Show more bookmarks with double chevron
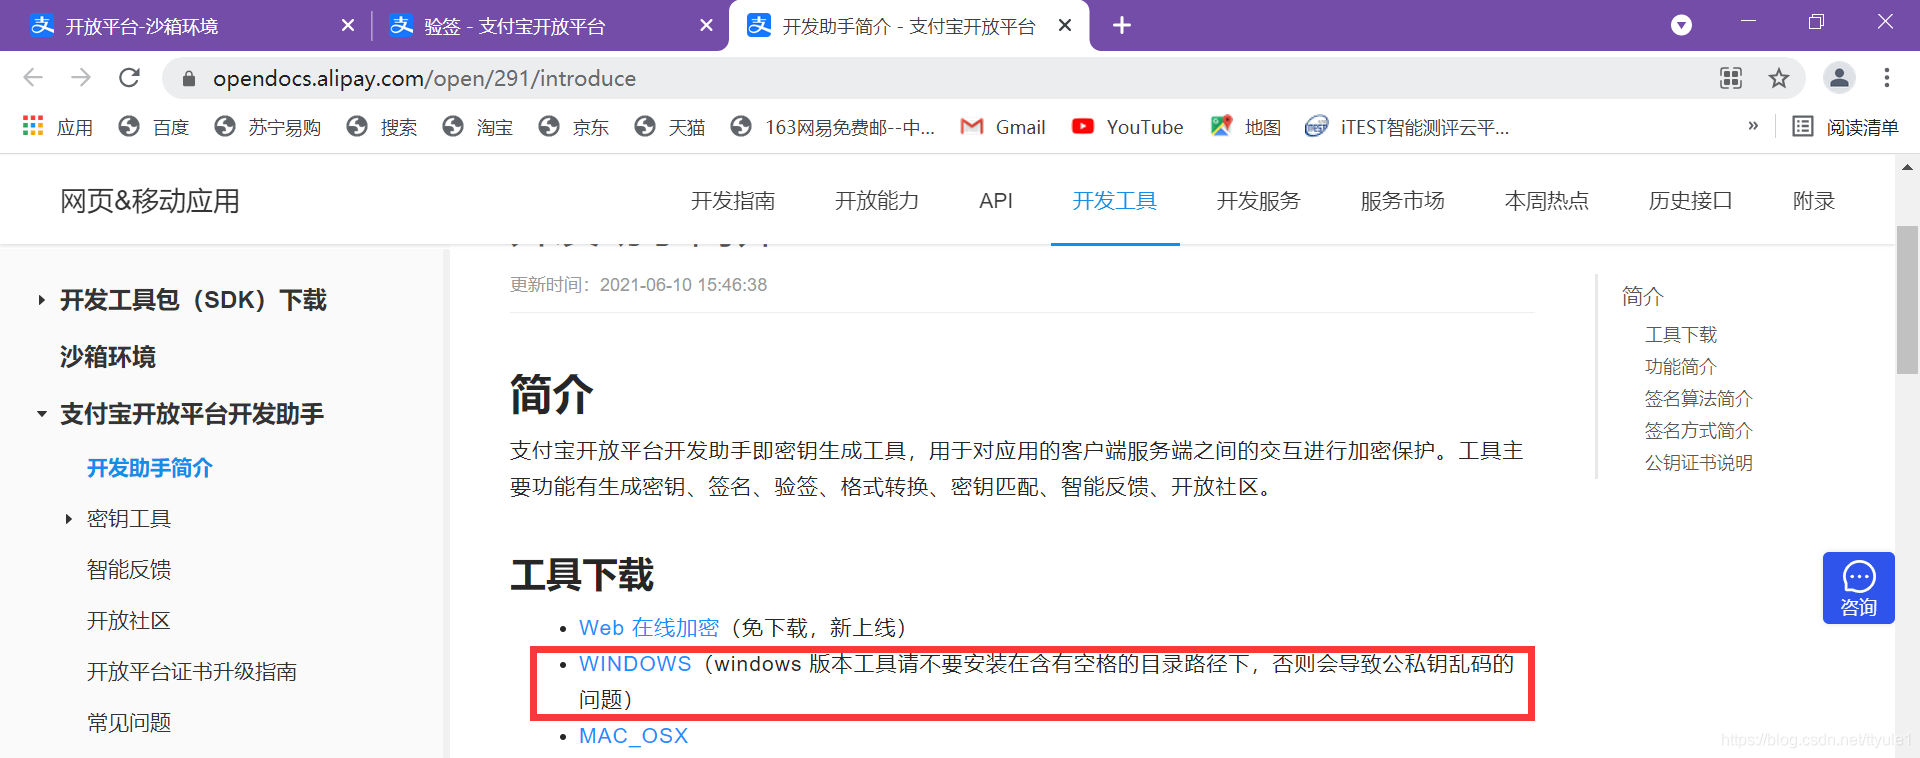Image resolution: width=1920 pixels, height=758 pixels. (x=1753, y=126)
